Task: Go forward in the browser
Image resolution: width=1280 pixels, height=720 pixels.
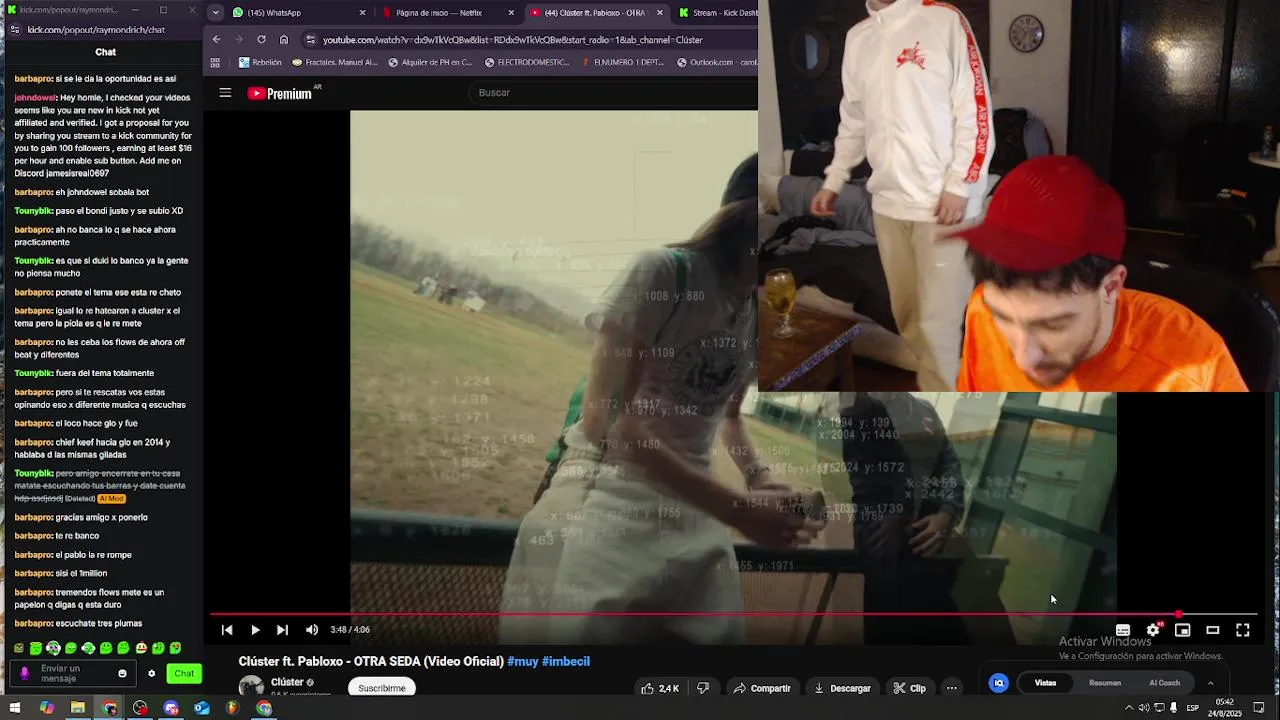Action: 239,40
